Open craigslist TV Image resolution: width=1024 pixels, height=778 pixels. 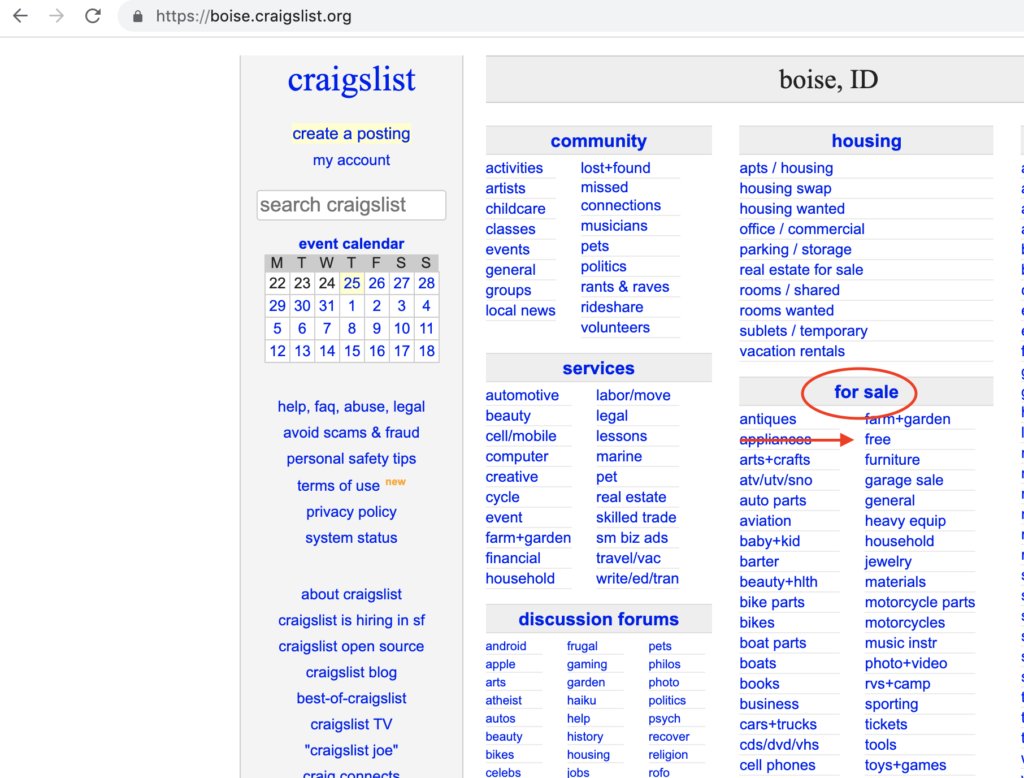tap(351, 724)
